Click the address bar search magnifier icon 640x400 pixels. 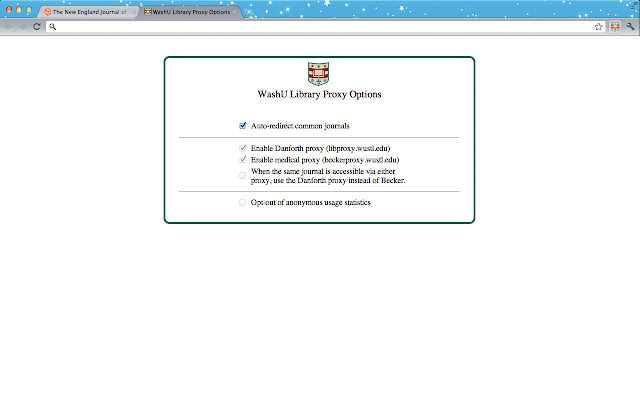coord(53,27)
